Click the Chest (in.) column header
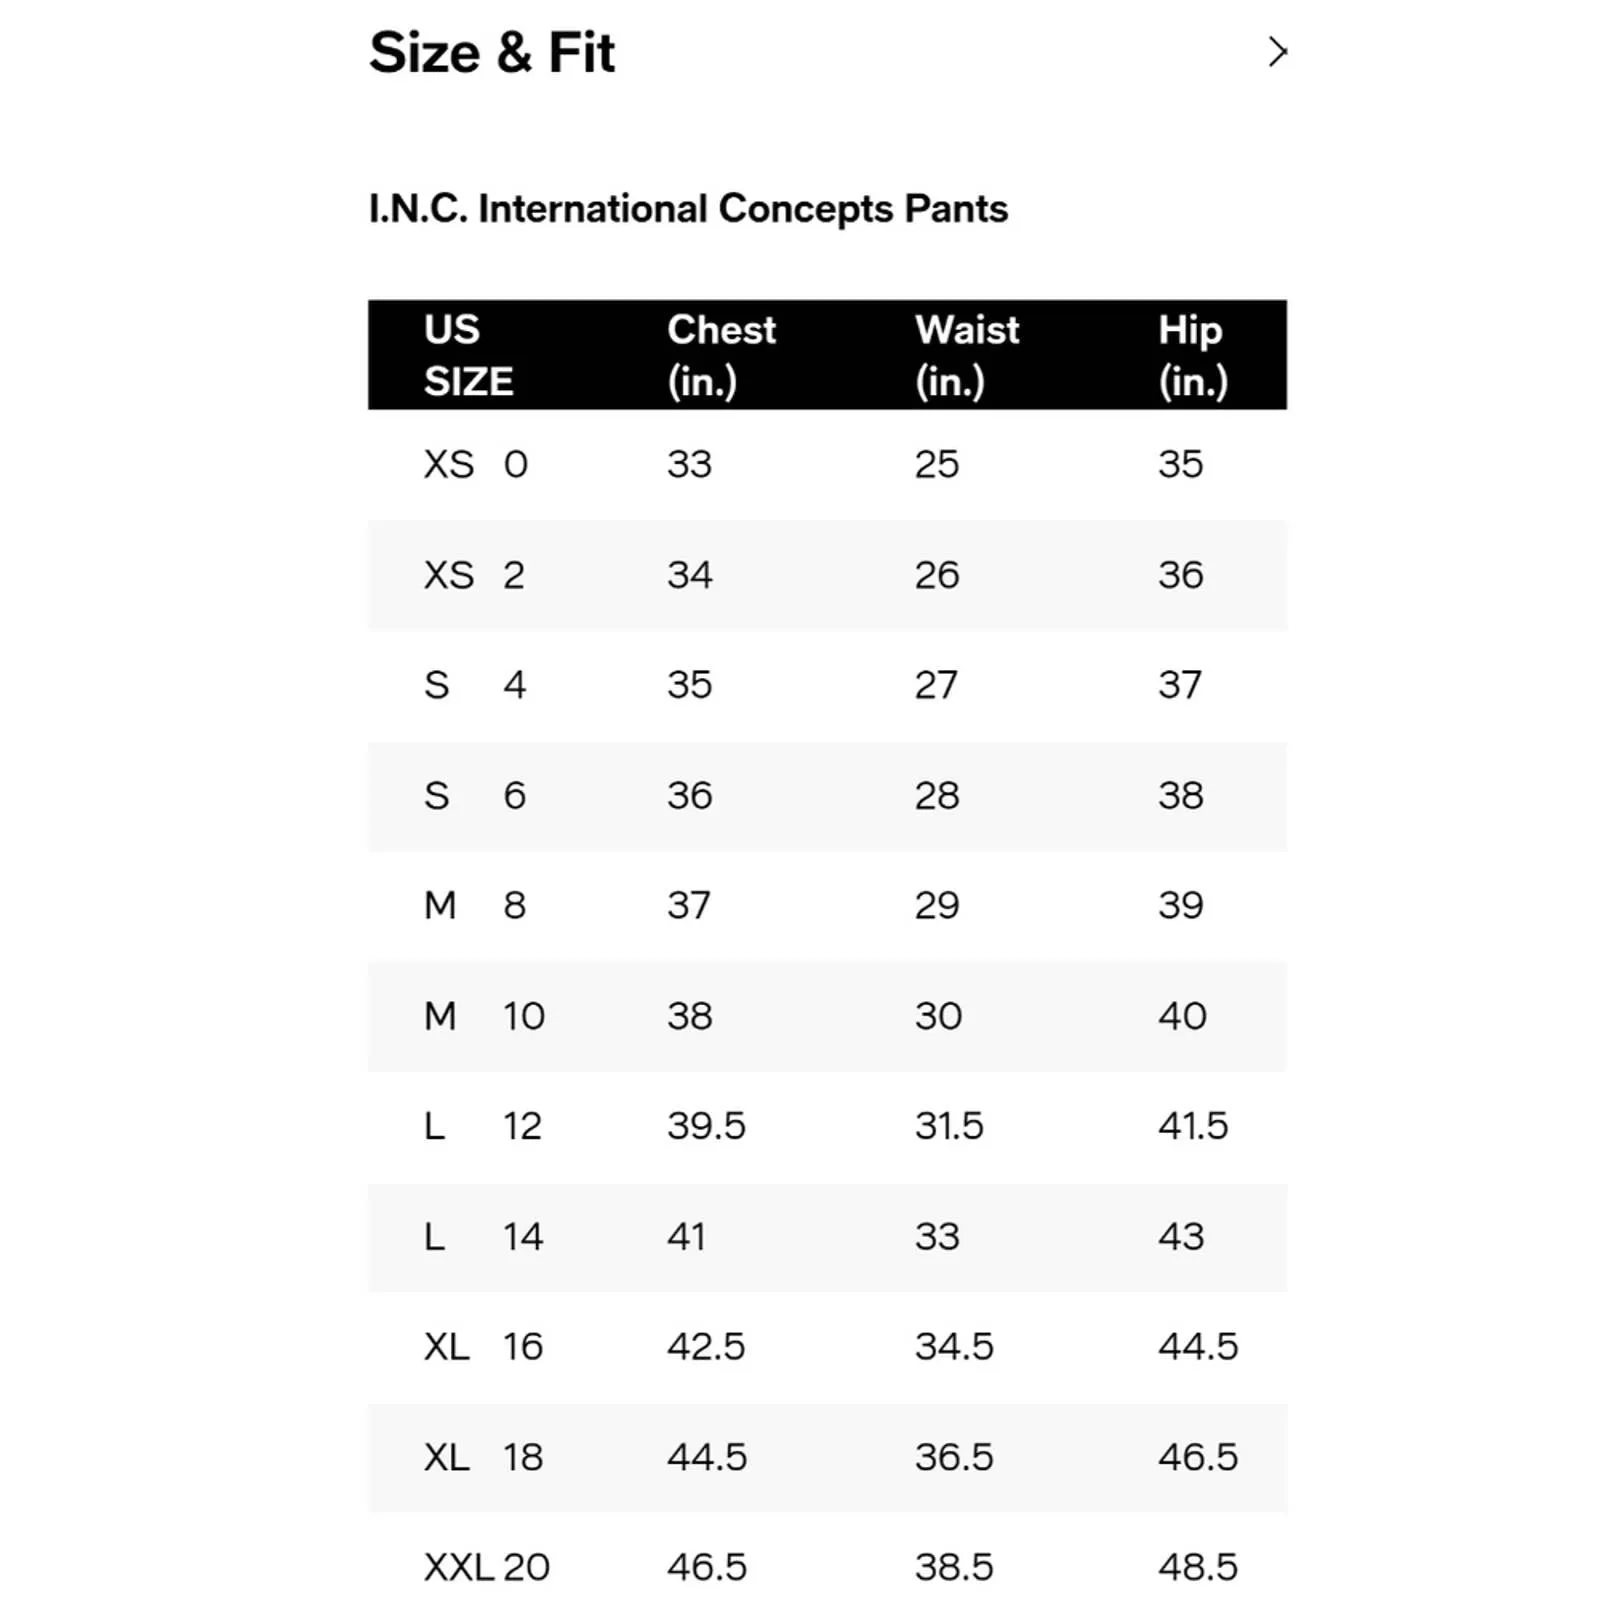The image size is (1600, 1600). pos(721,355)
